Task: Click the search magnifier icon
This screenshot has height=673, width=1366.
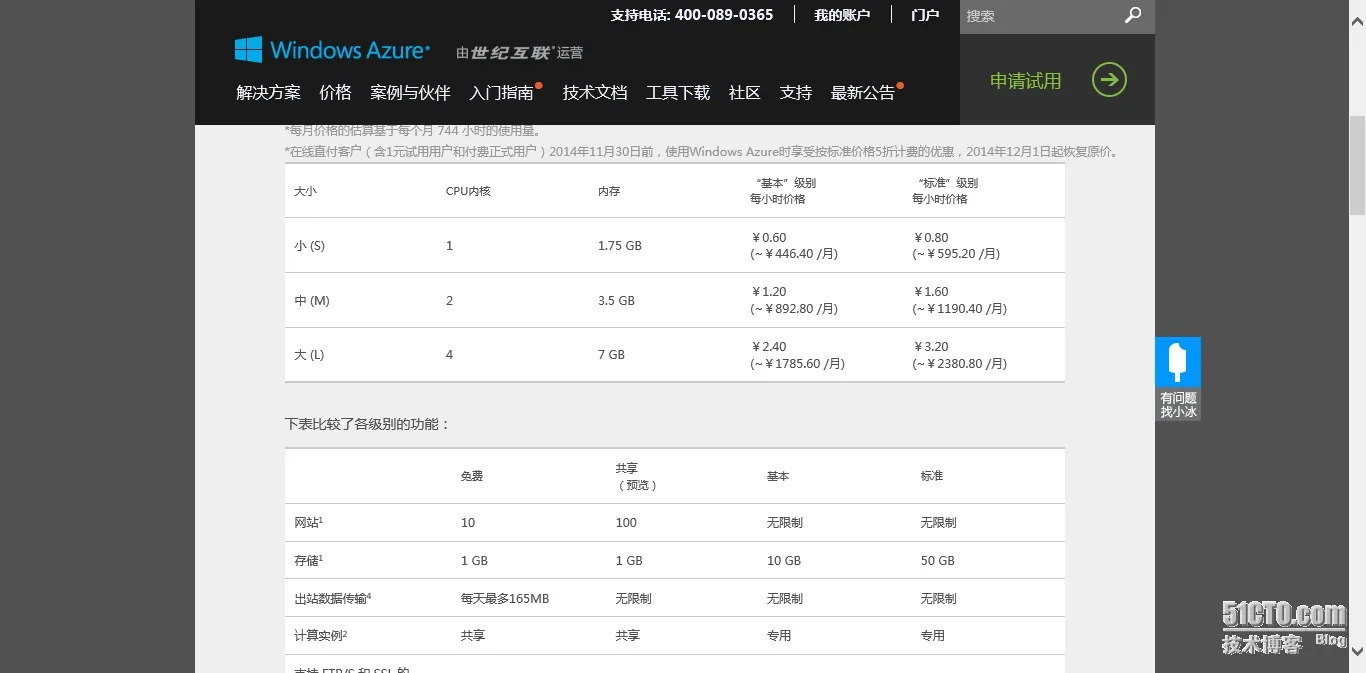Action: [1133, 15]
